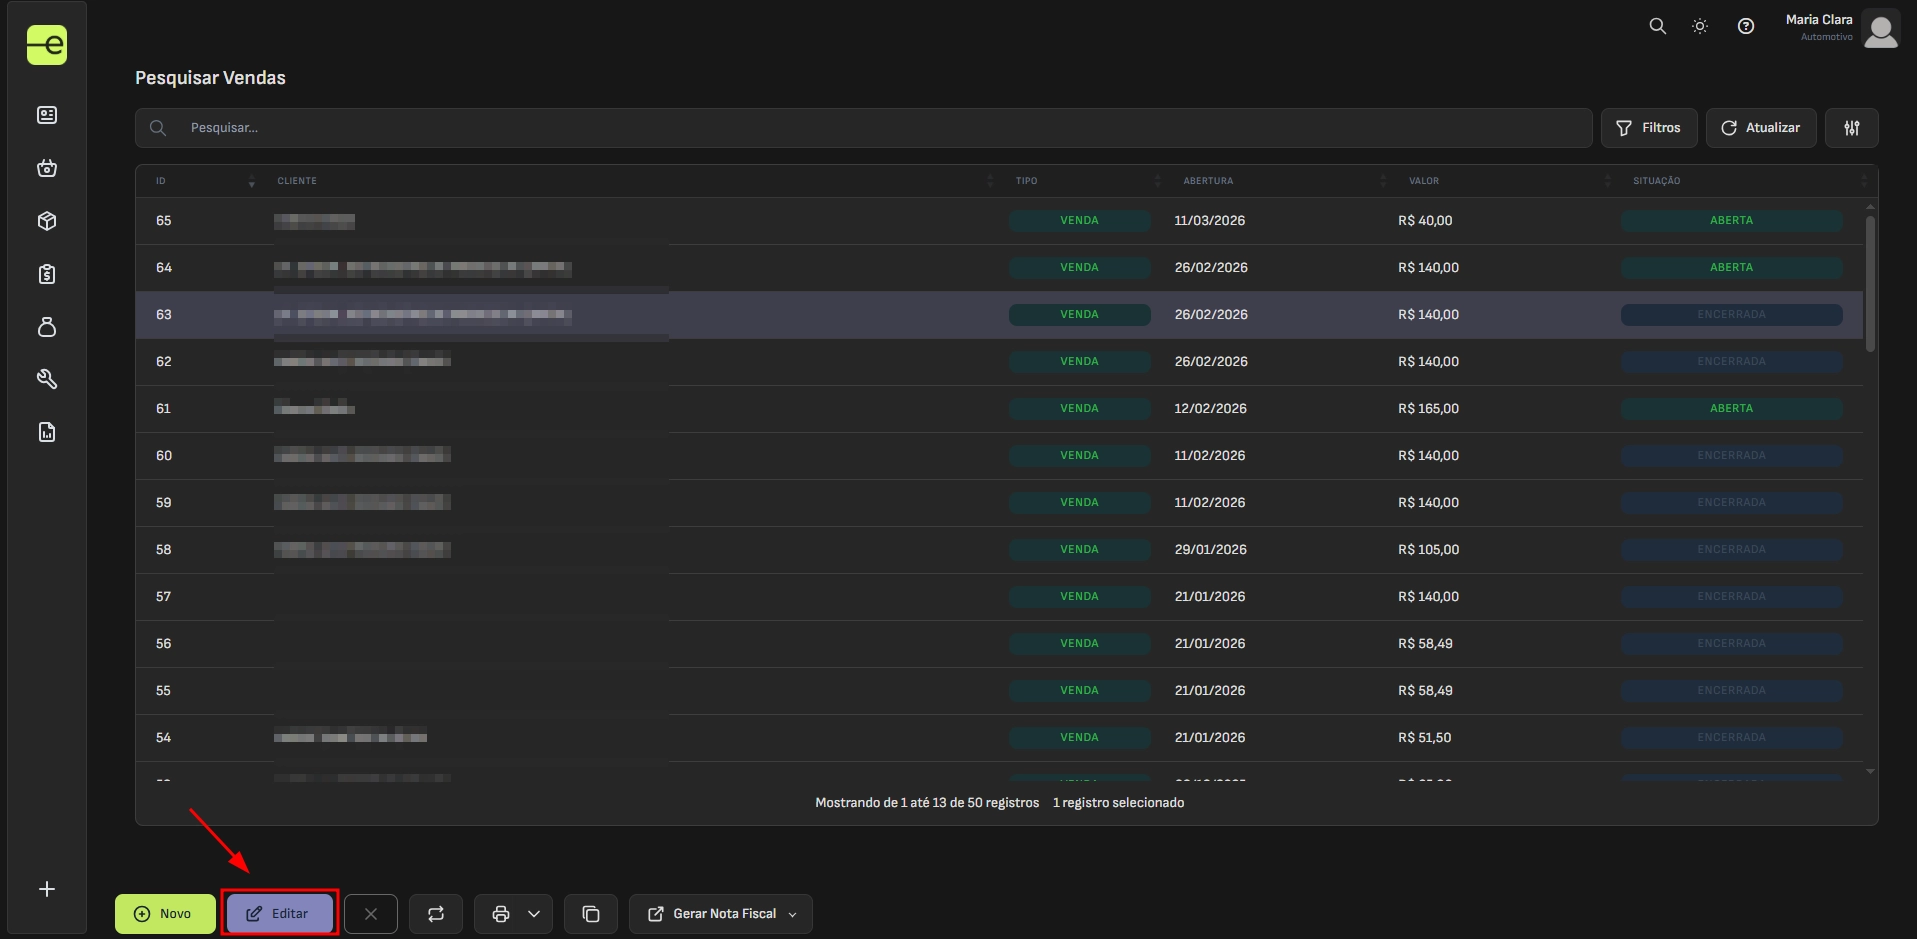
Task: Click the help question mark icon
Action: (x=1745, y=27)
